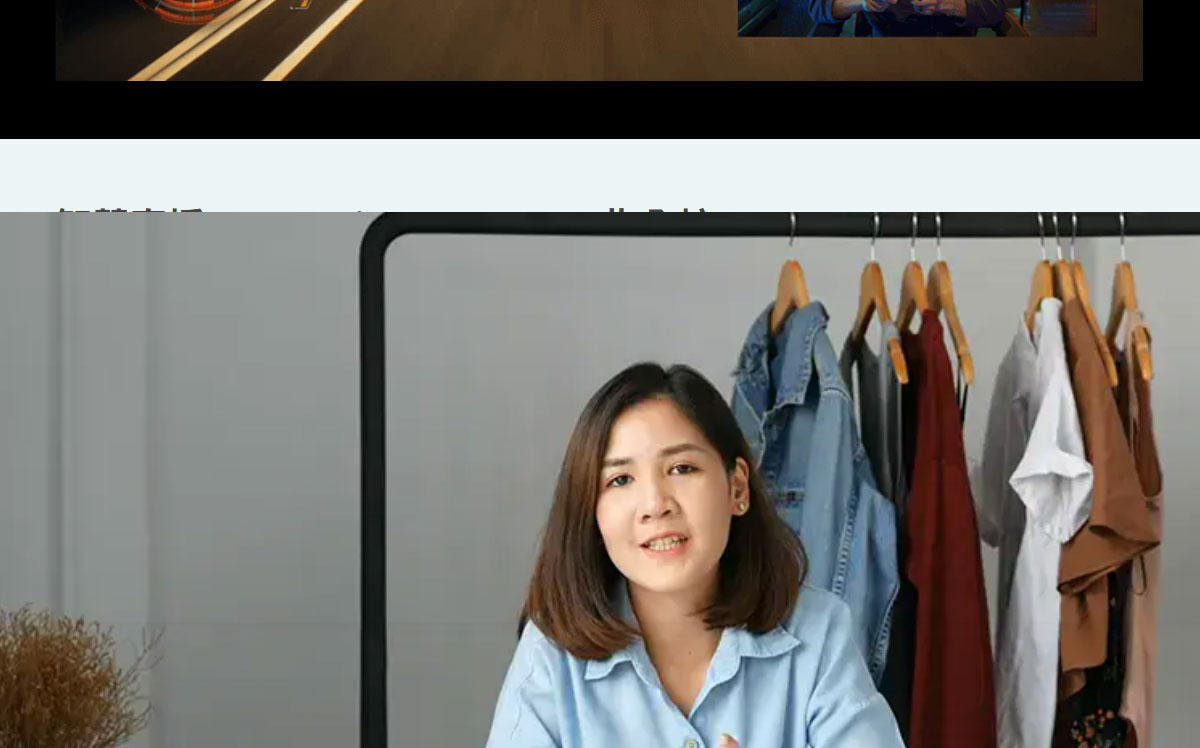Click the orange glowing wheel in banner
Image resolution: width=1200 pixels, height=748 pixels.
(x=190, y=8)
